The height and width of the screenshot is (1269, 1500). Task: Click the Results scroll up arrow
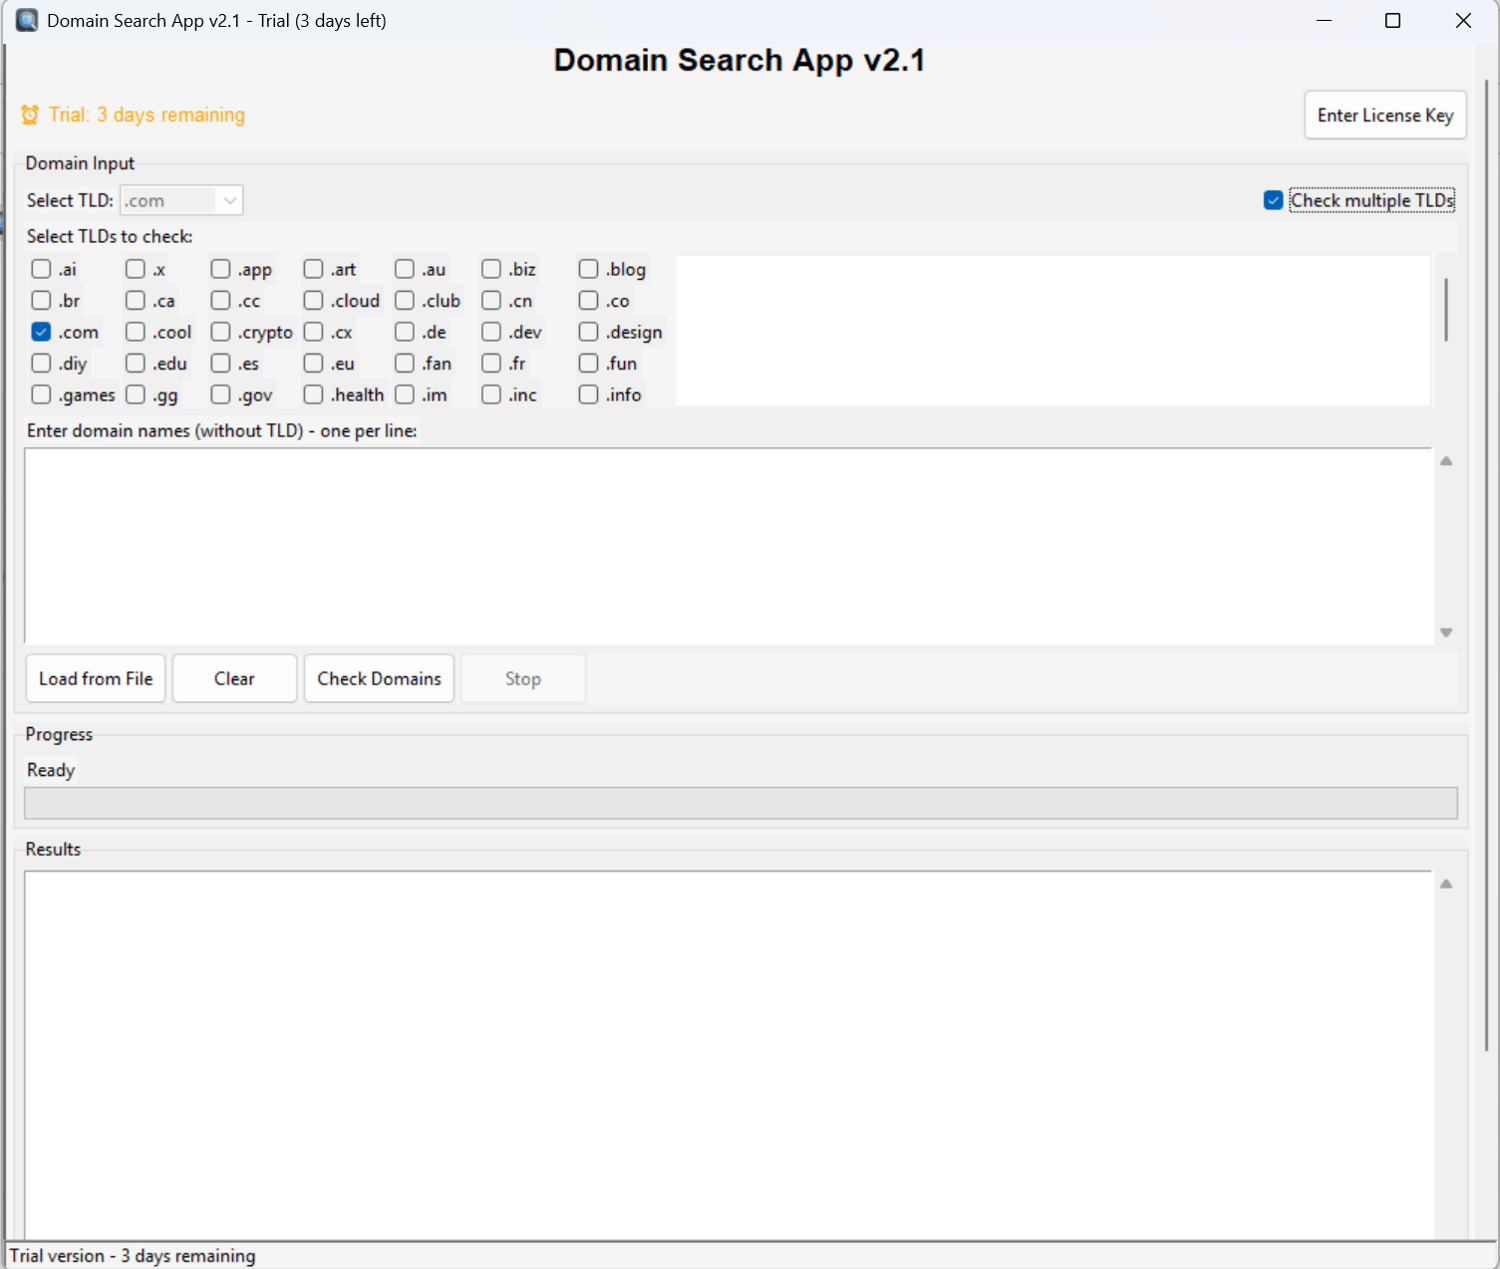pyautogui.click(x=1446, y=884)
